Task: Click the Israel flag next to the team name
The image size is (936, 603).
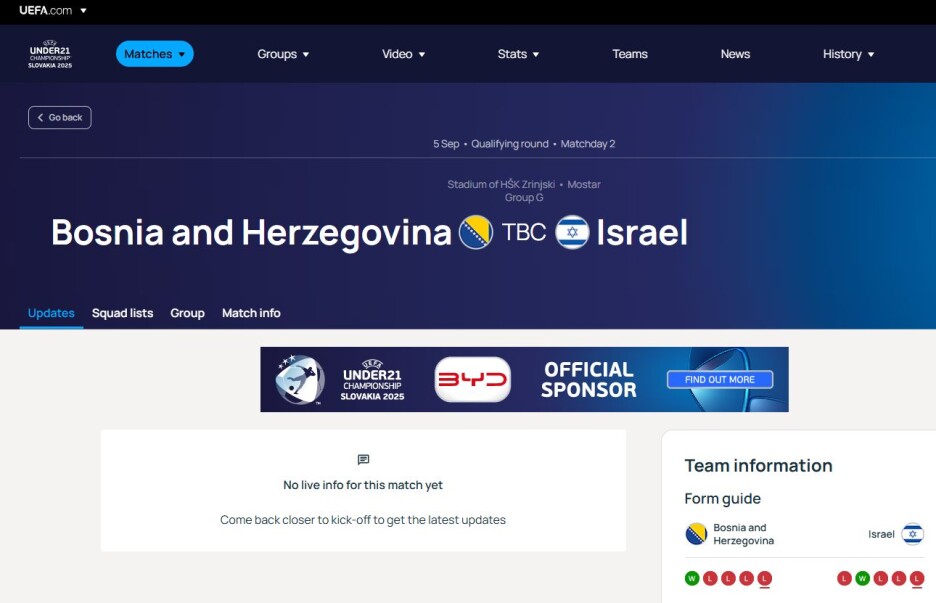Action: (571, 232)
